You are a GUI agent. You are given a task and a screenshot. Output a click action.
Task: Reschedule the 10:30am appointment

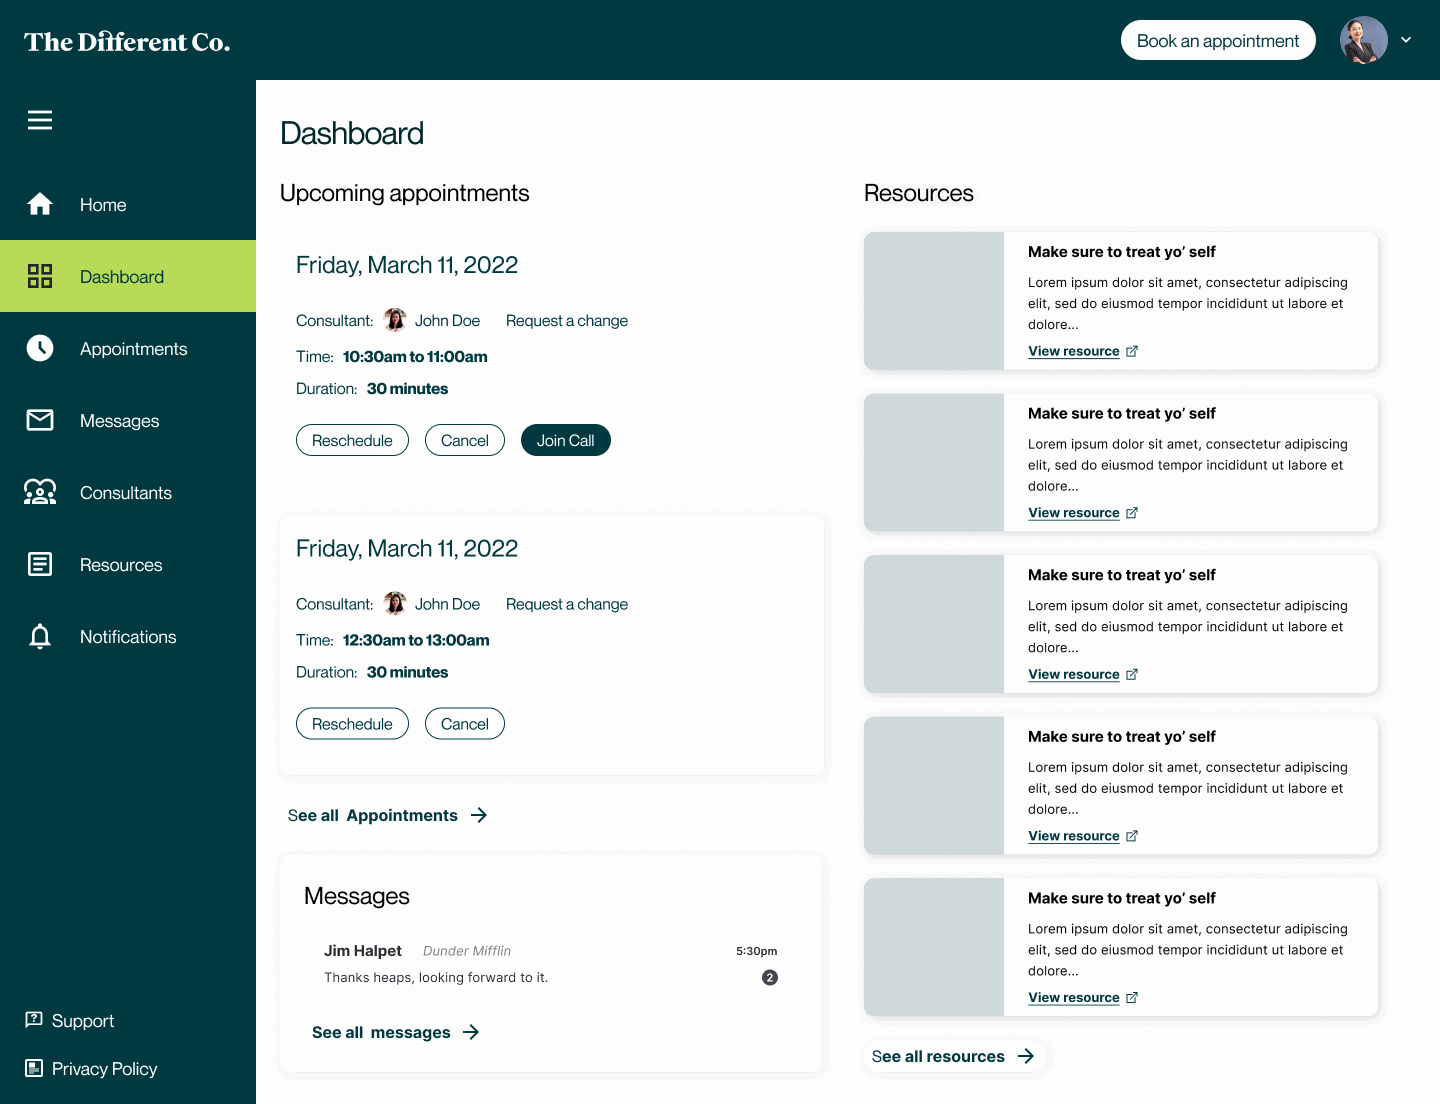coord(352,440)
